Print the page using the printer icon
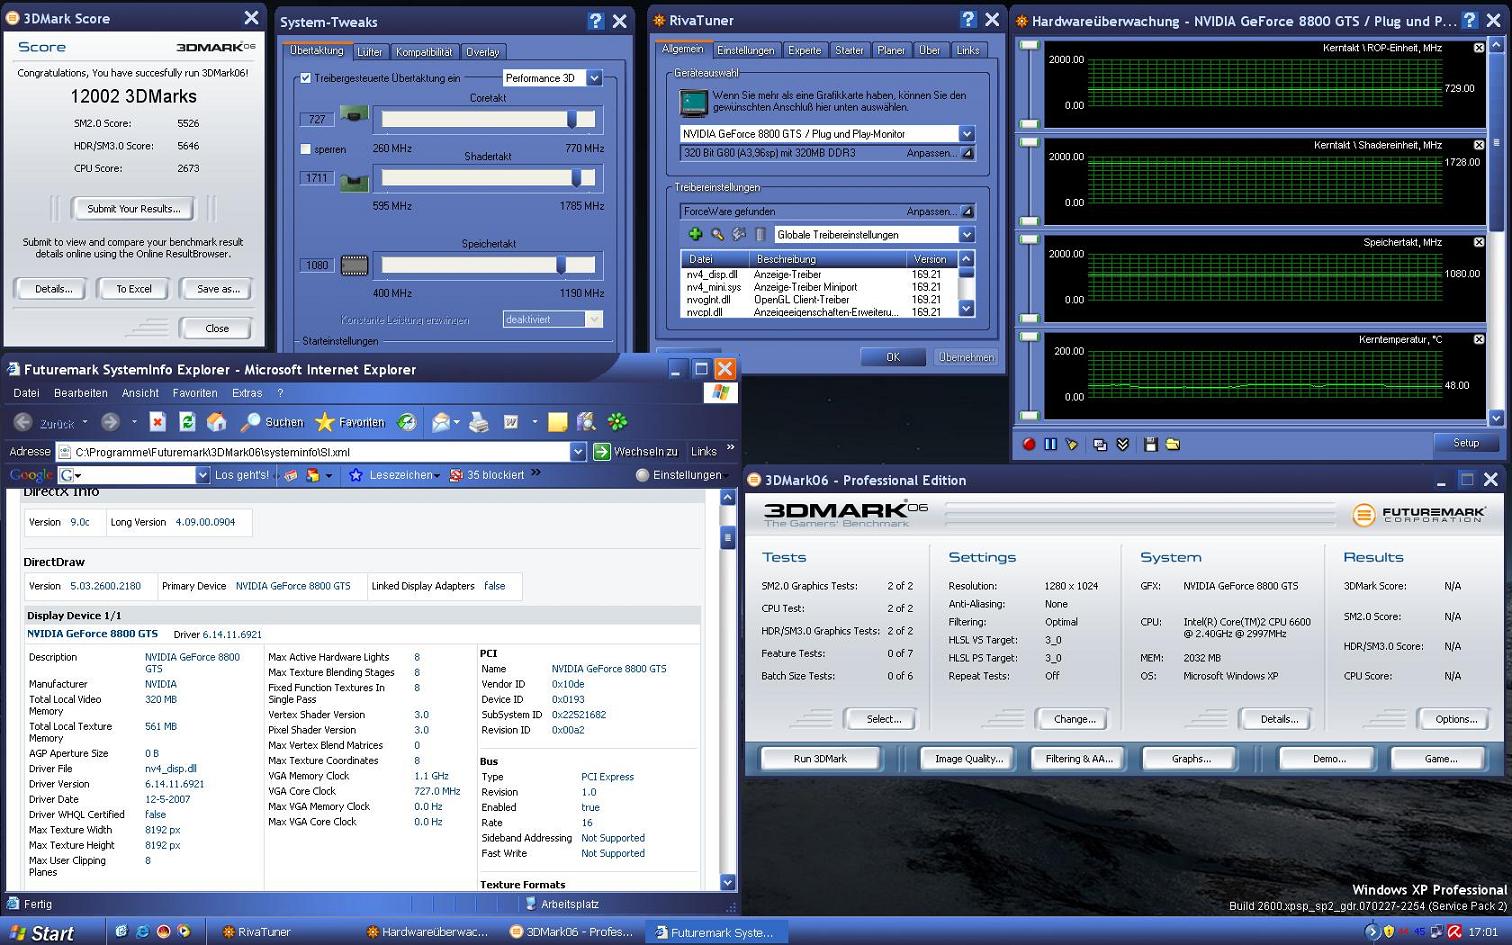 coord(479,422)
